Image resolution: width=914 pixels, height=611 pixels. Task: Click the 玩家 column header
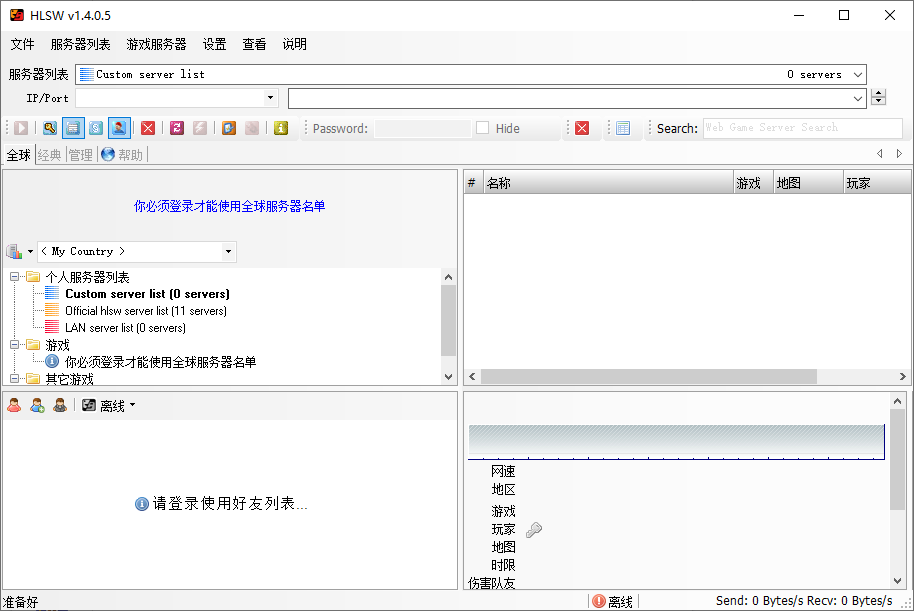coord(877,183)
